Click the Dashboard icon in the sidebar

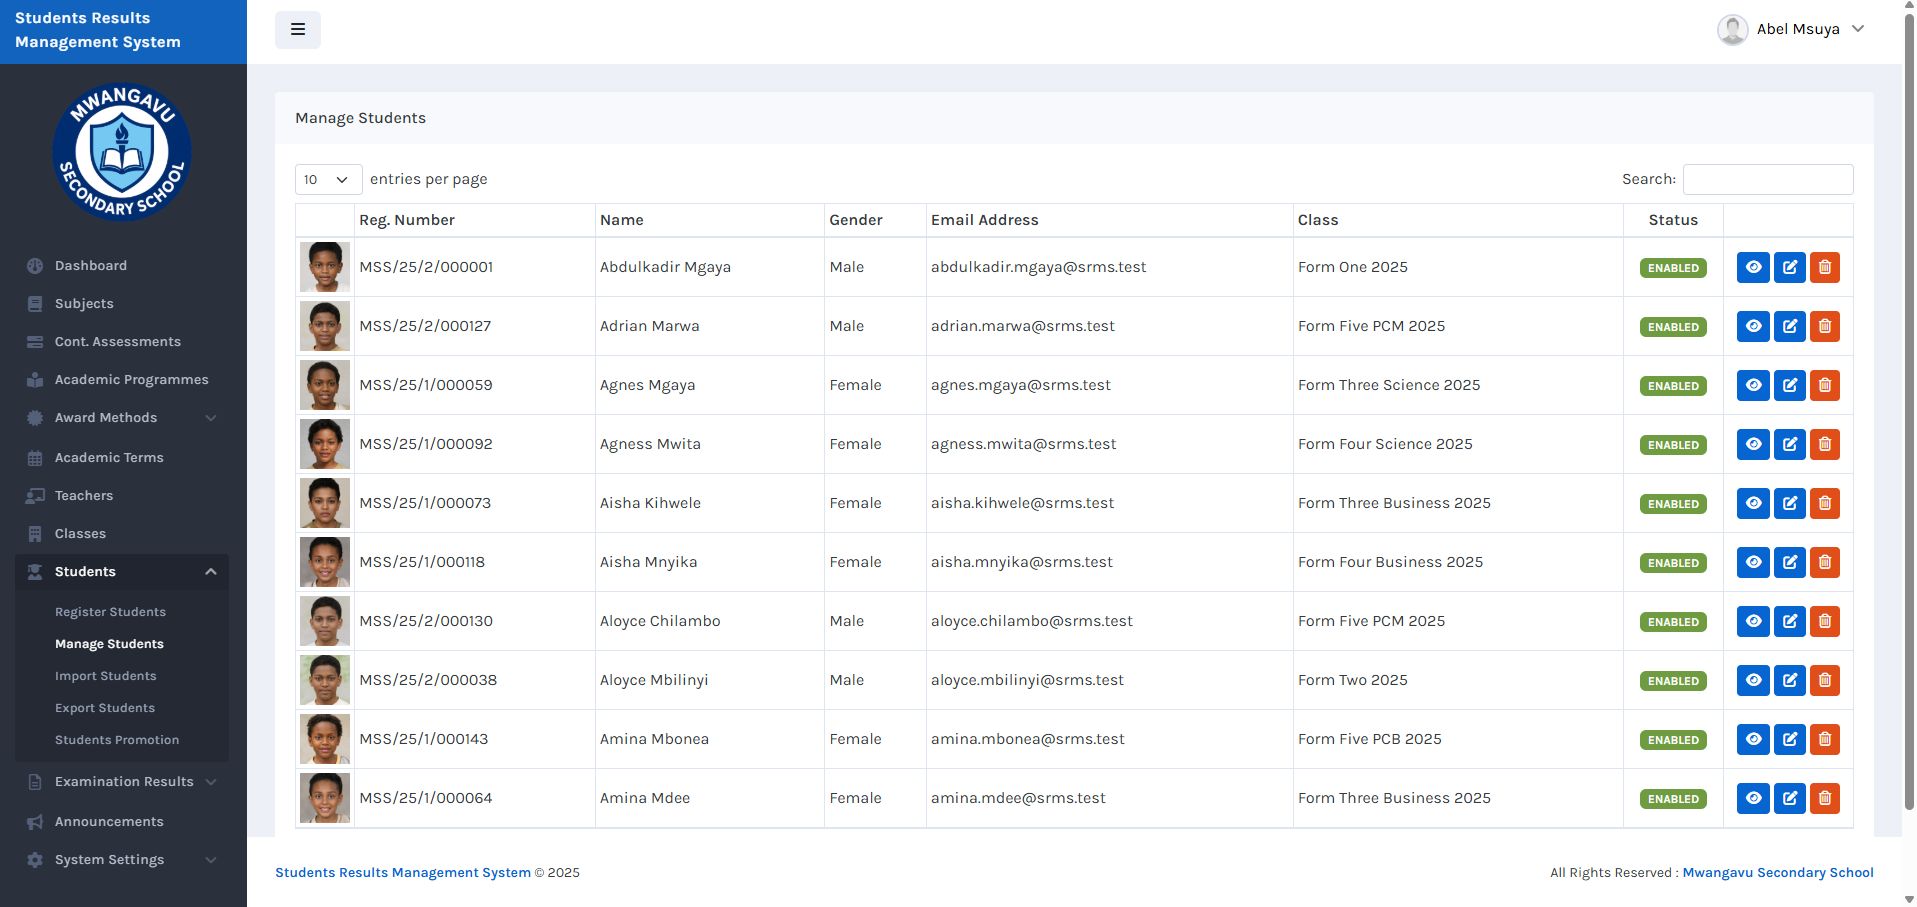click(35, 266)
